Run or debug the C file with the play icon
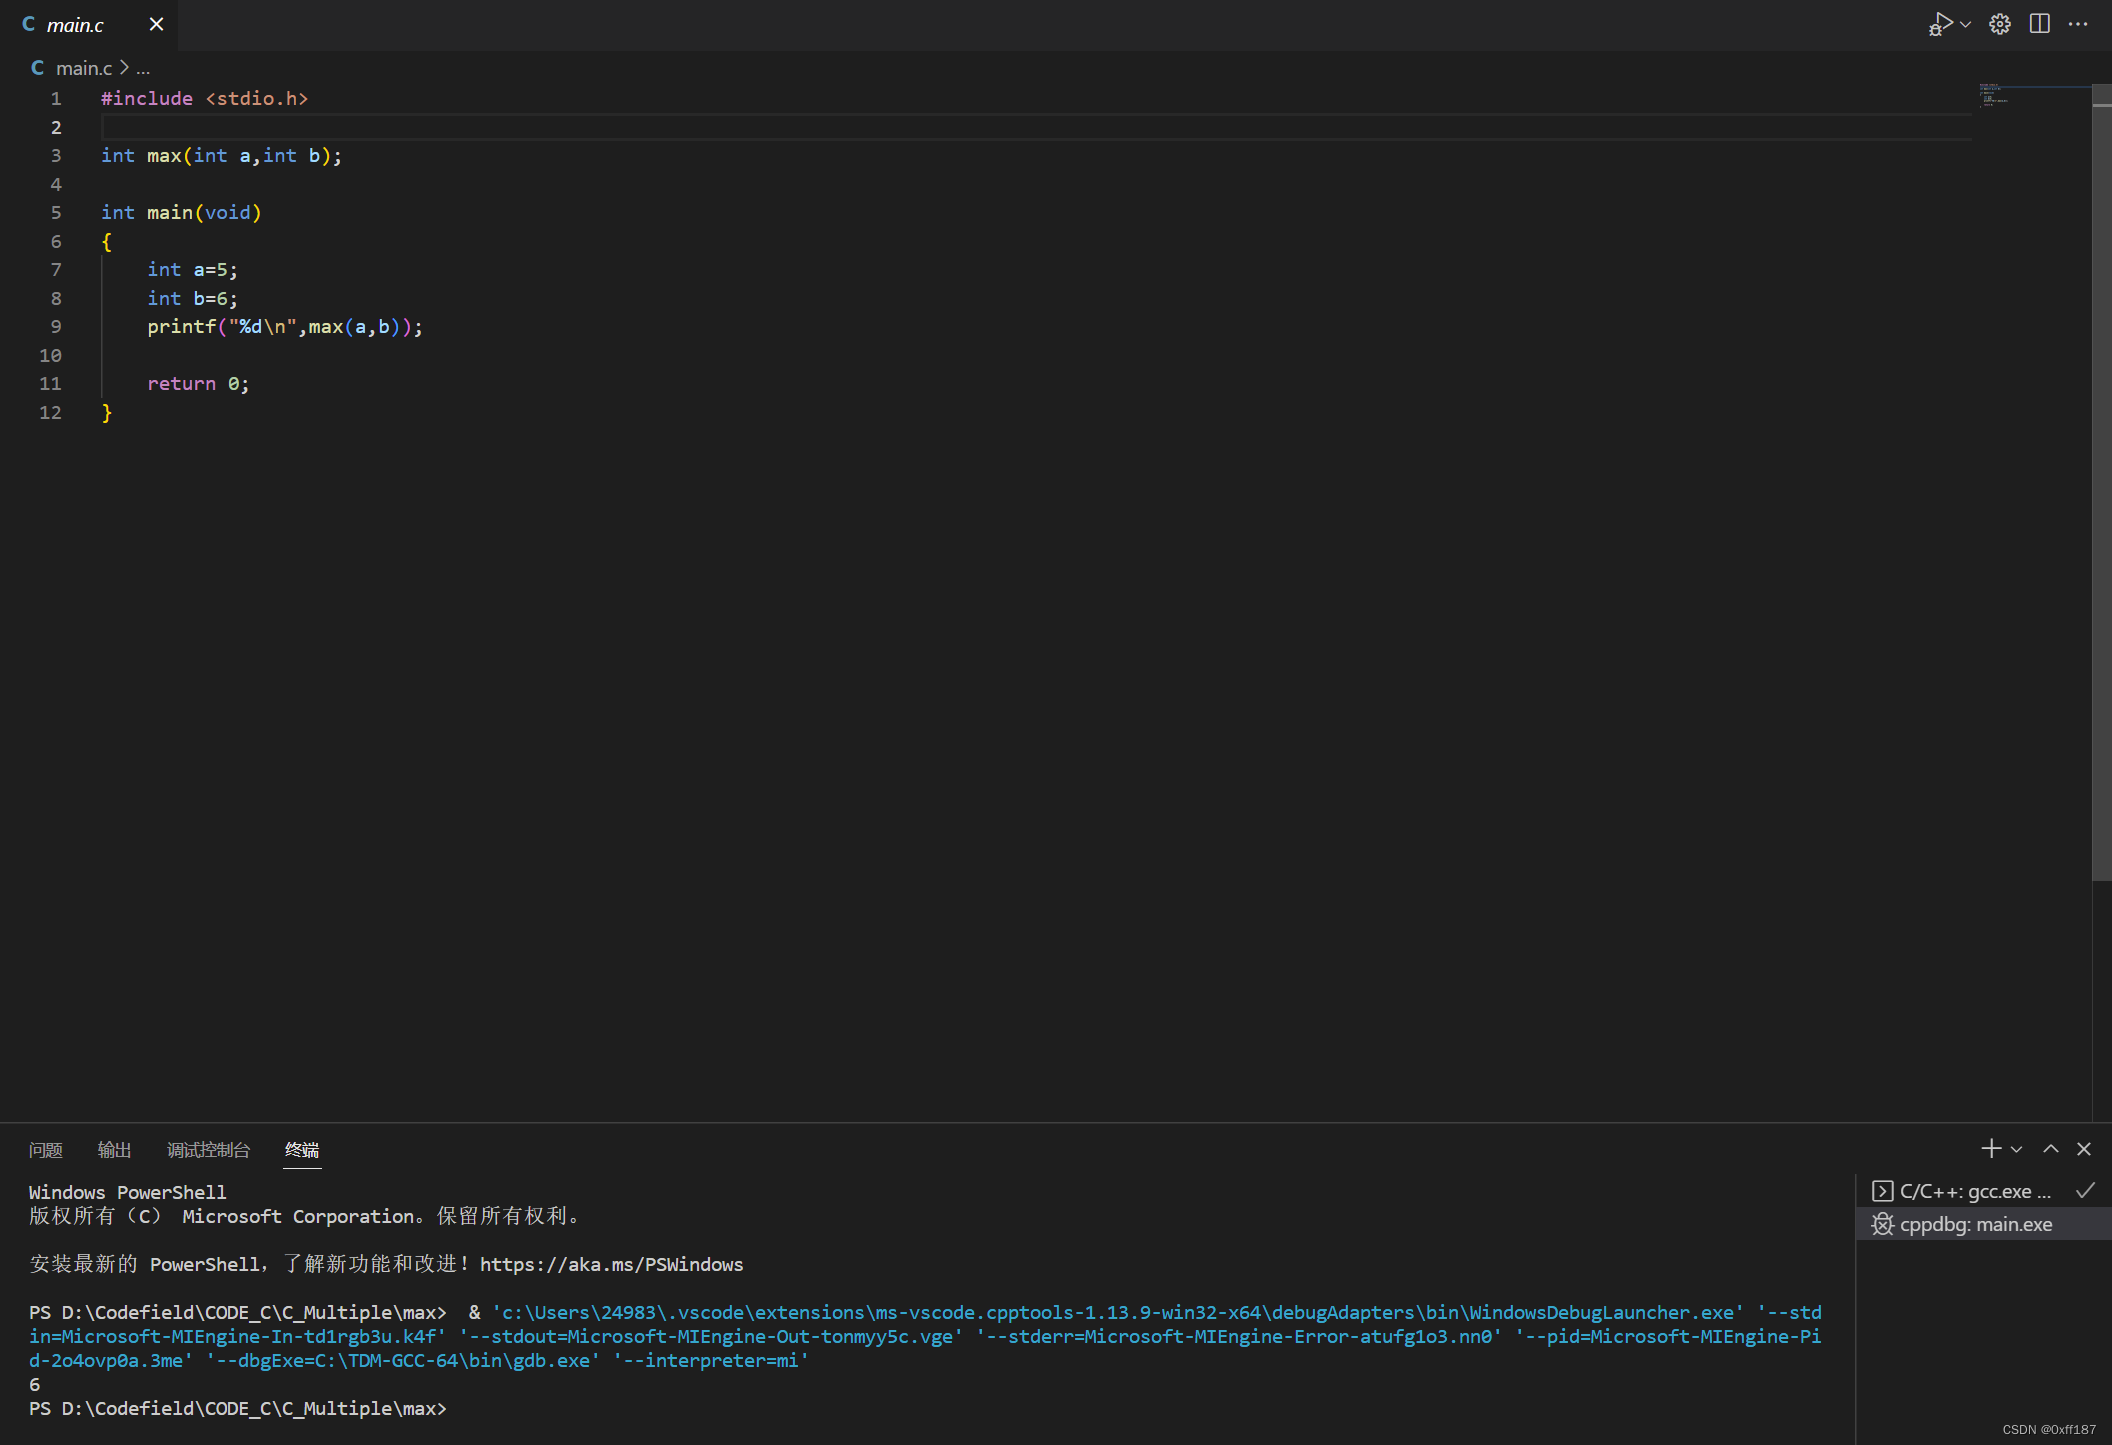The image size is (2112, 1445). (1941, 23)
